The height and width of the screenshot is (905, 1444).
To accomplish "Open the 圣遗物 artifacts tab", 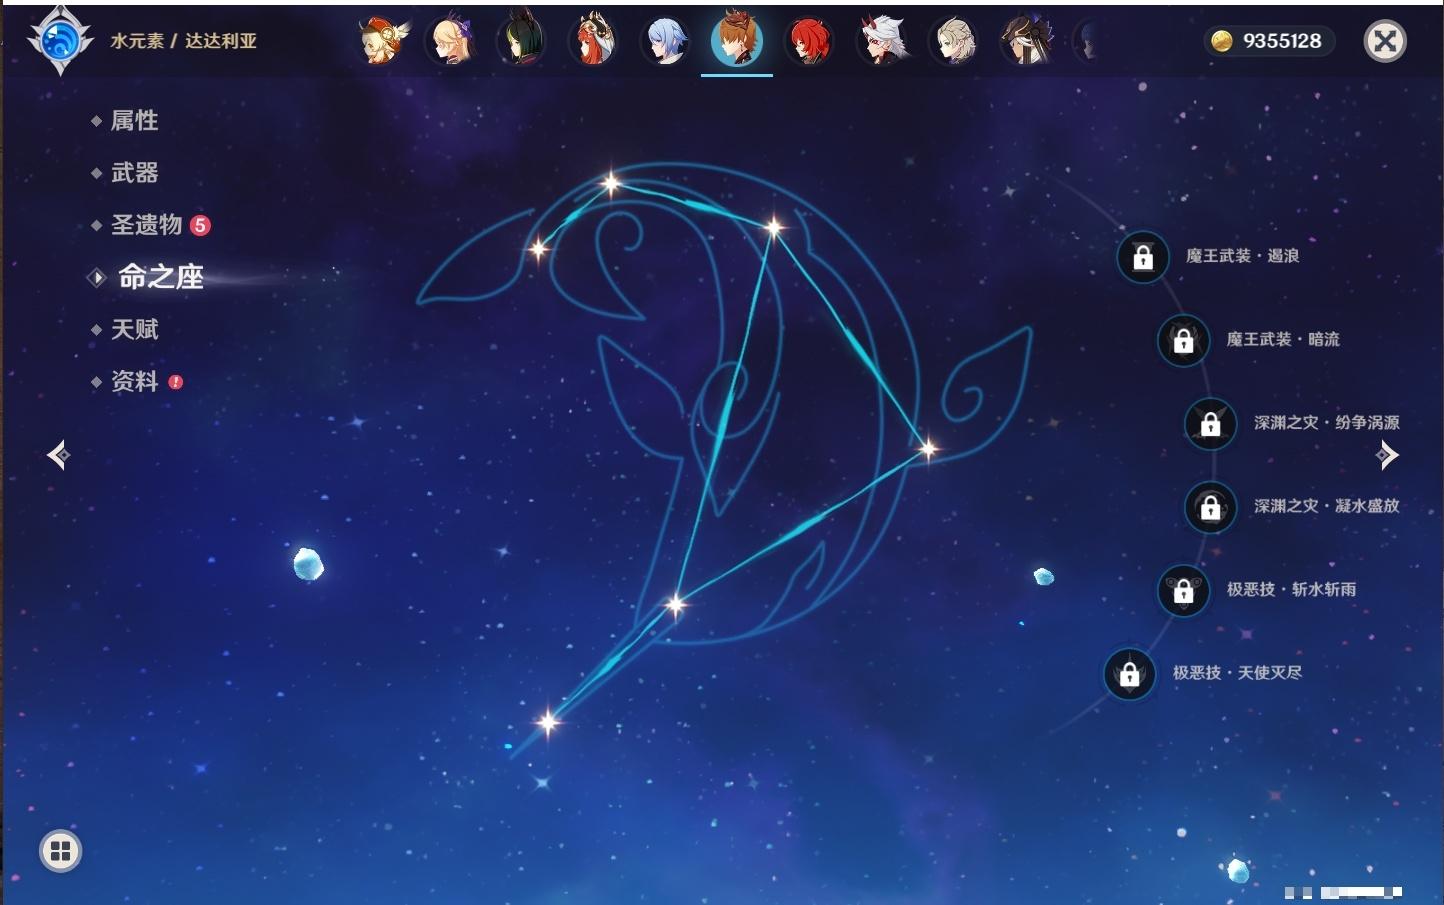I will 146,225.
